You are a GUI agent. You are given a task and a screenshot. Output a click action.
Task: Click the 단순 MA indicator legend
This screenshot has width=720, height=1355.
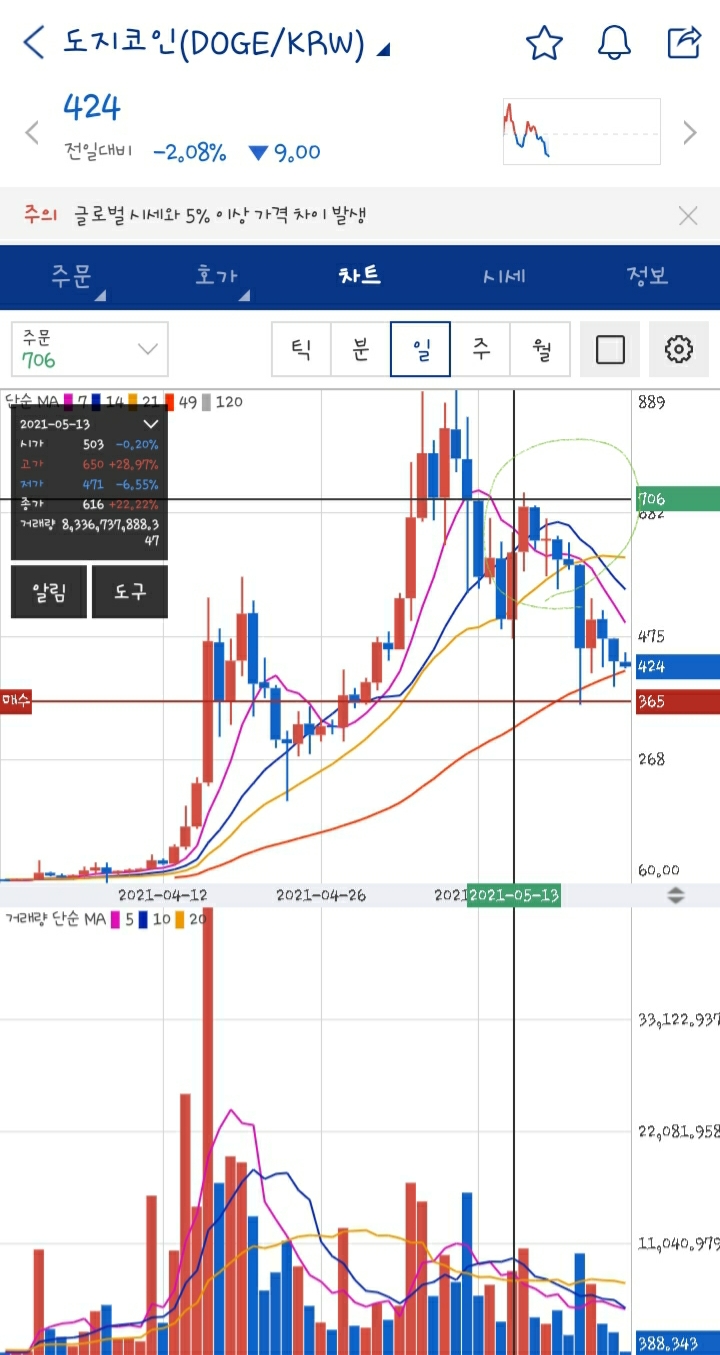pyautogui.click(x=124, y=401)
